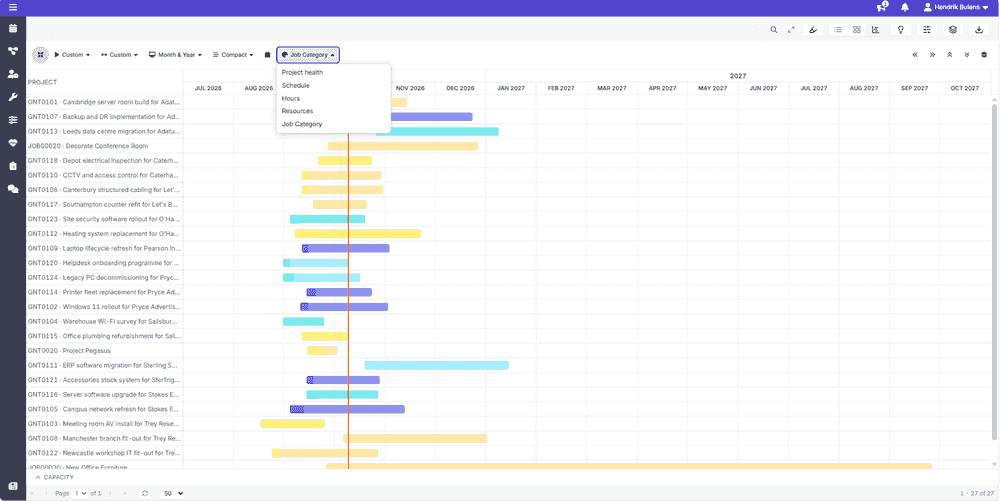Open GNT0118 Depot electrical inspection project
The height and width of the screenshot is (501, 1000).
tap(104, 161)
